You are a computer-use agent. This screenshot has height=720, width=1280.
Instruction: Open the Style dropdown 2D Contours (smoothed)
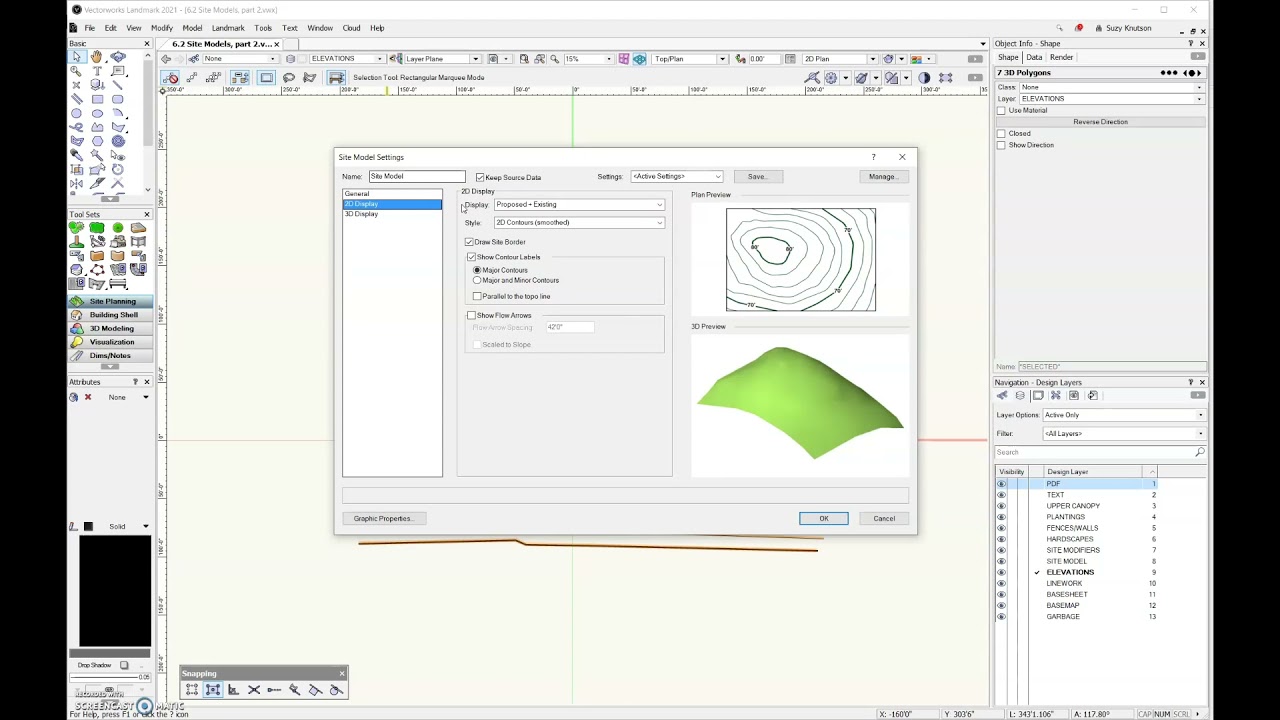coord(579,222)
